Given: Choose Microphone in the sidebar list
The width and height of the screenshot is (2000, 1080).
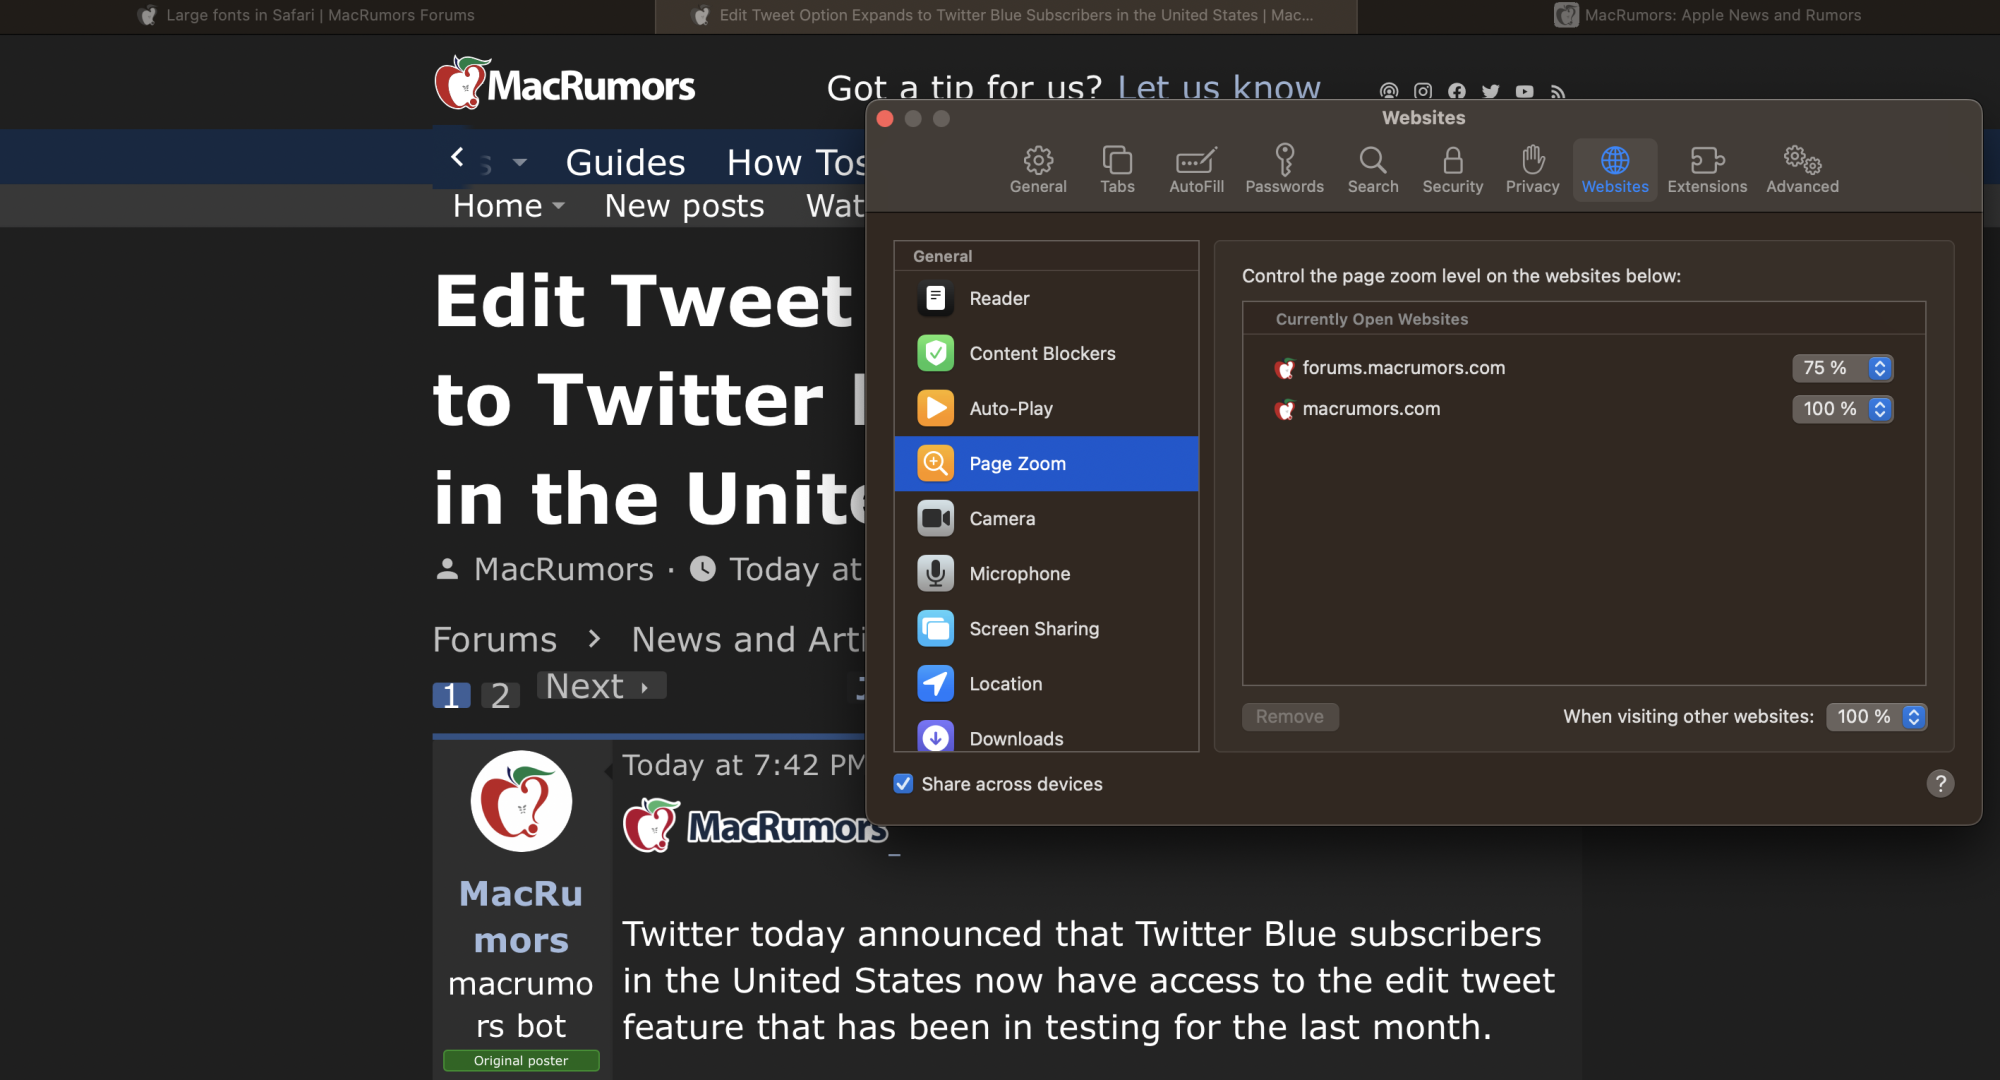Looking at the screenshot, I should coord(1019,574).
